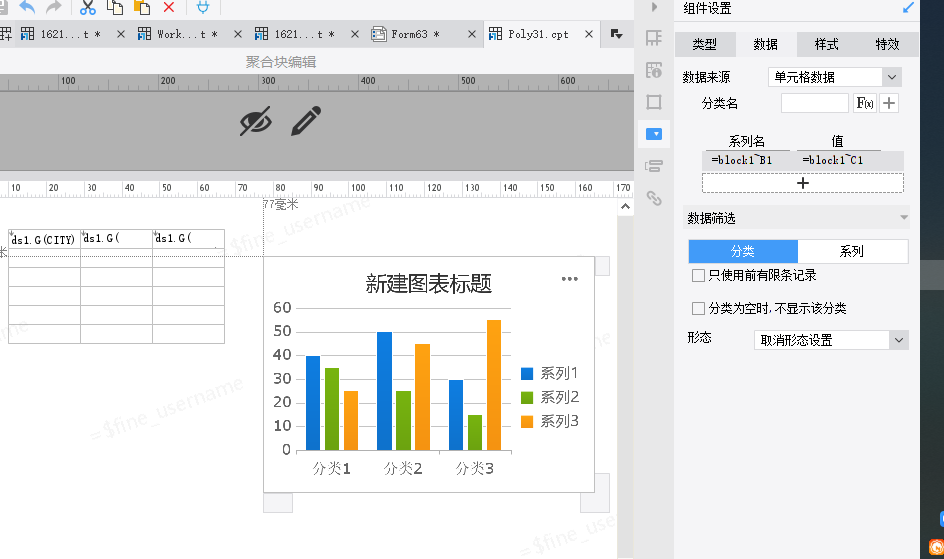944x559 pixels.
Task: Click the plus icon next to 分类名
Action: [x=889, y=103]
